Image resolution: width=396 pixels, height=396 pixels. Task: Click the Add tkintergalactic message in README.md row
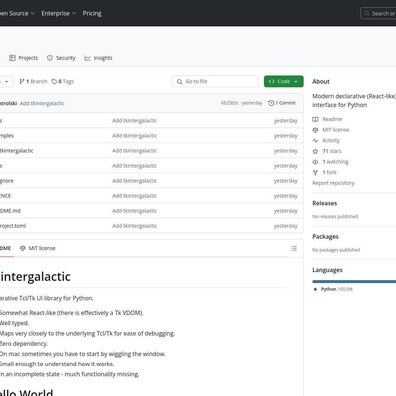(134, 211)
